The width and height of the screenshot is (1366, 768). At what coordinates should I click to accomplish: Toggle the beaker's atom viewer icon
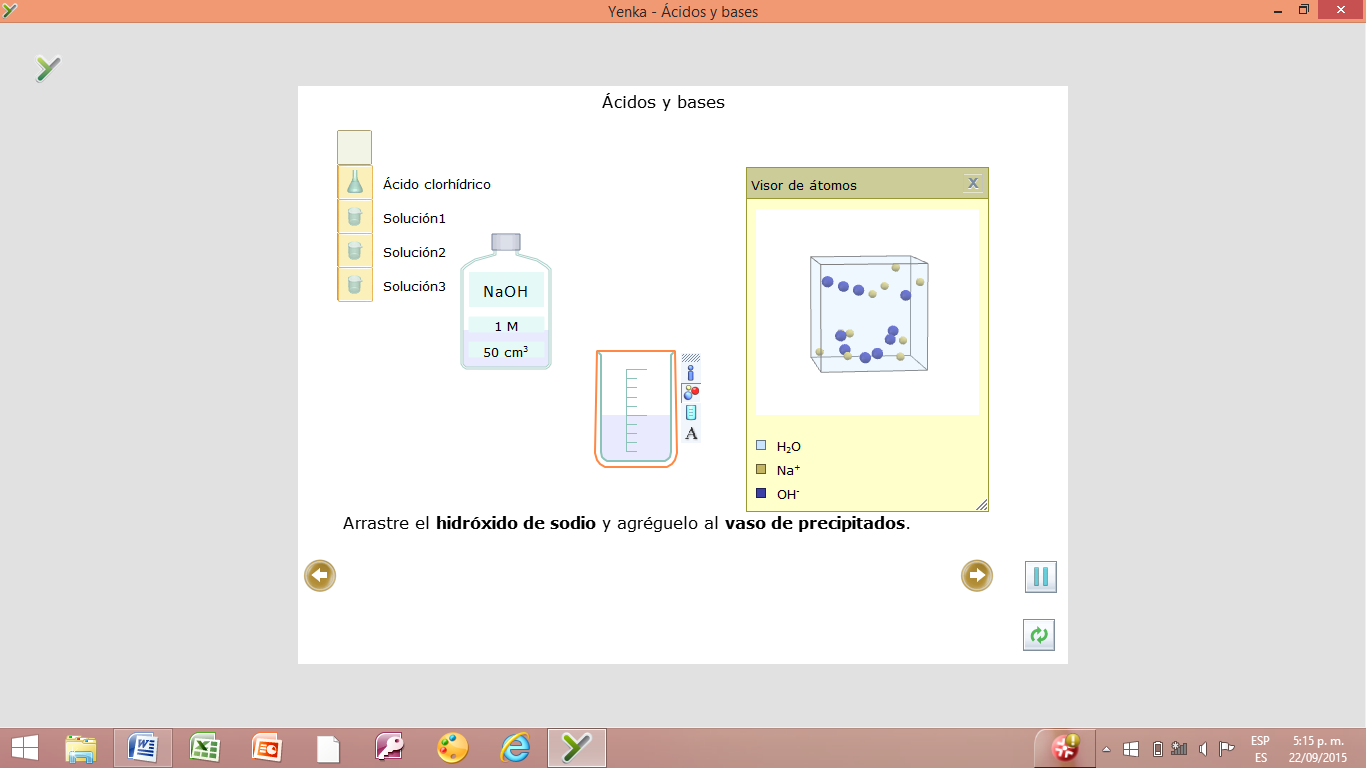691,392
